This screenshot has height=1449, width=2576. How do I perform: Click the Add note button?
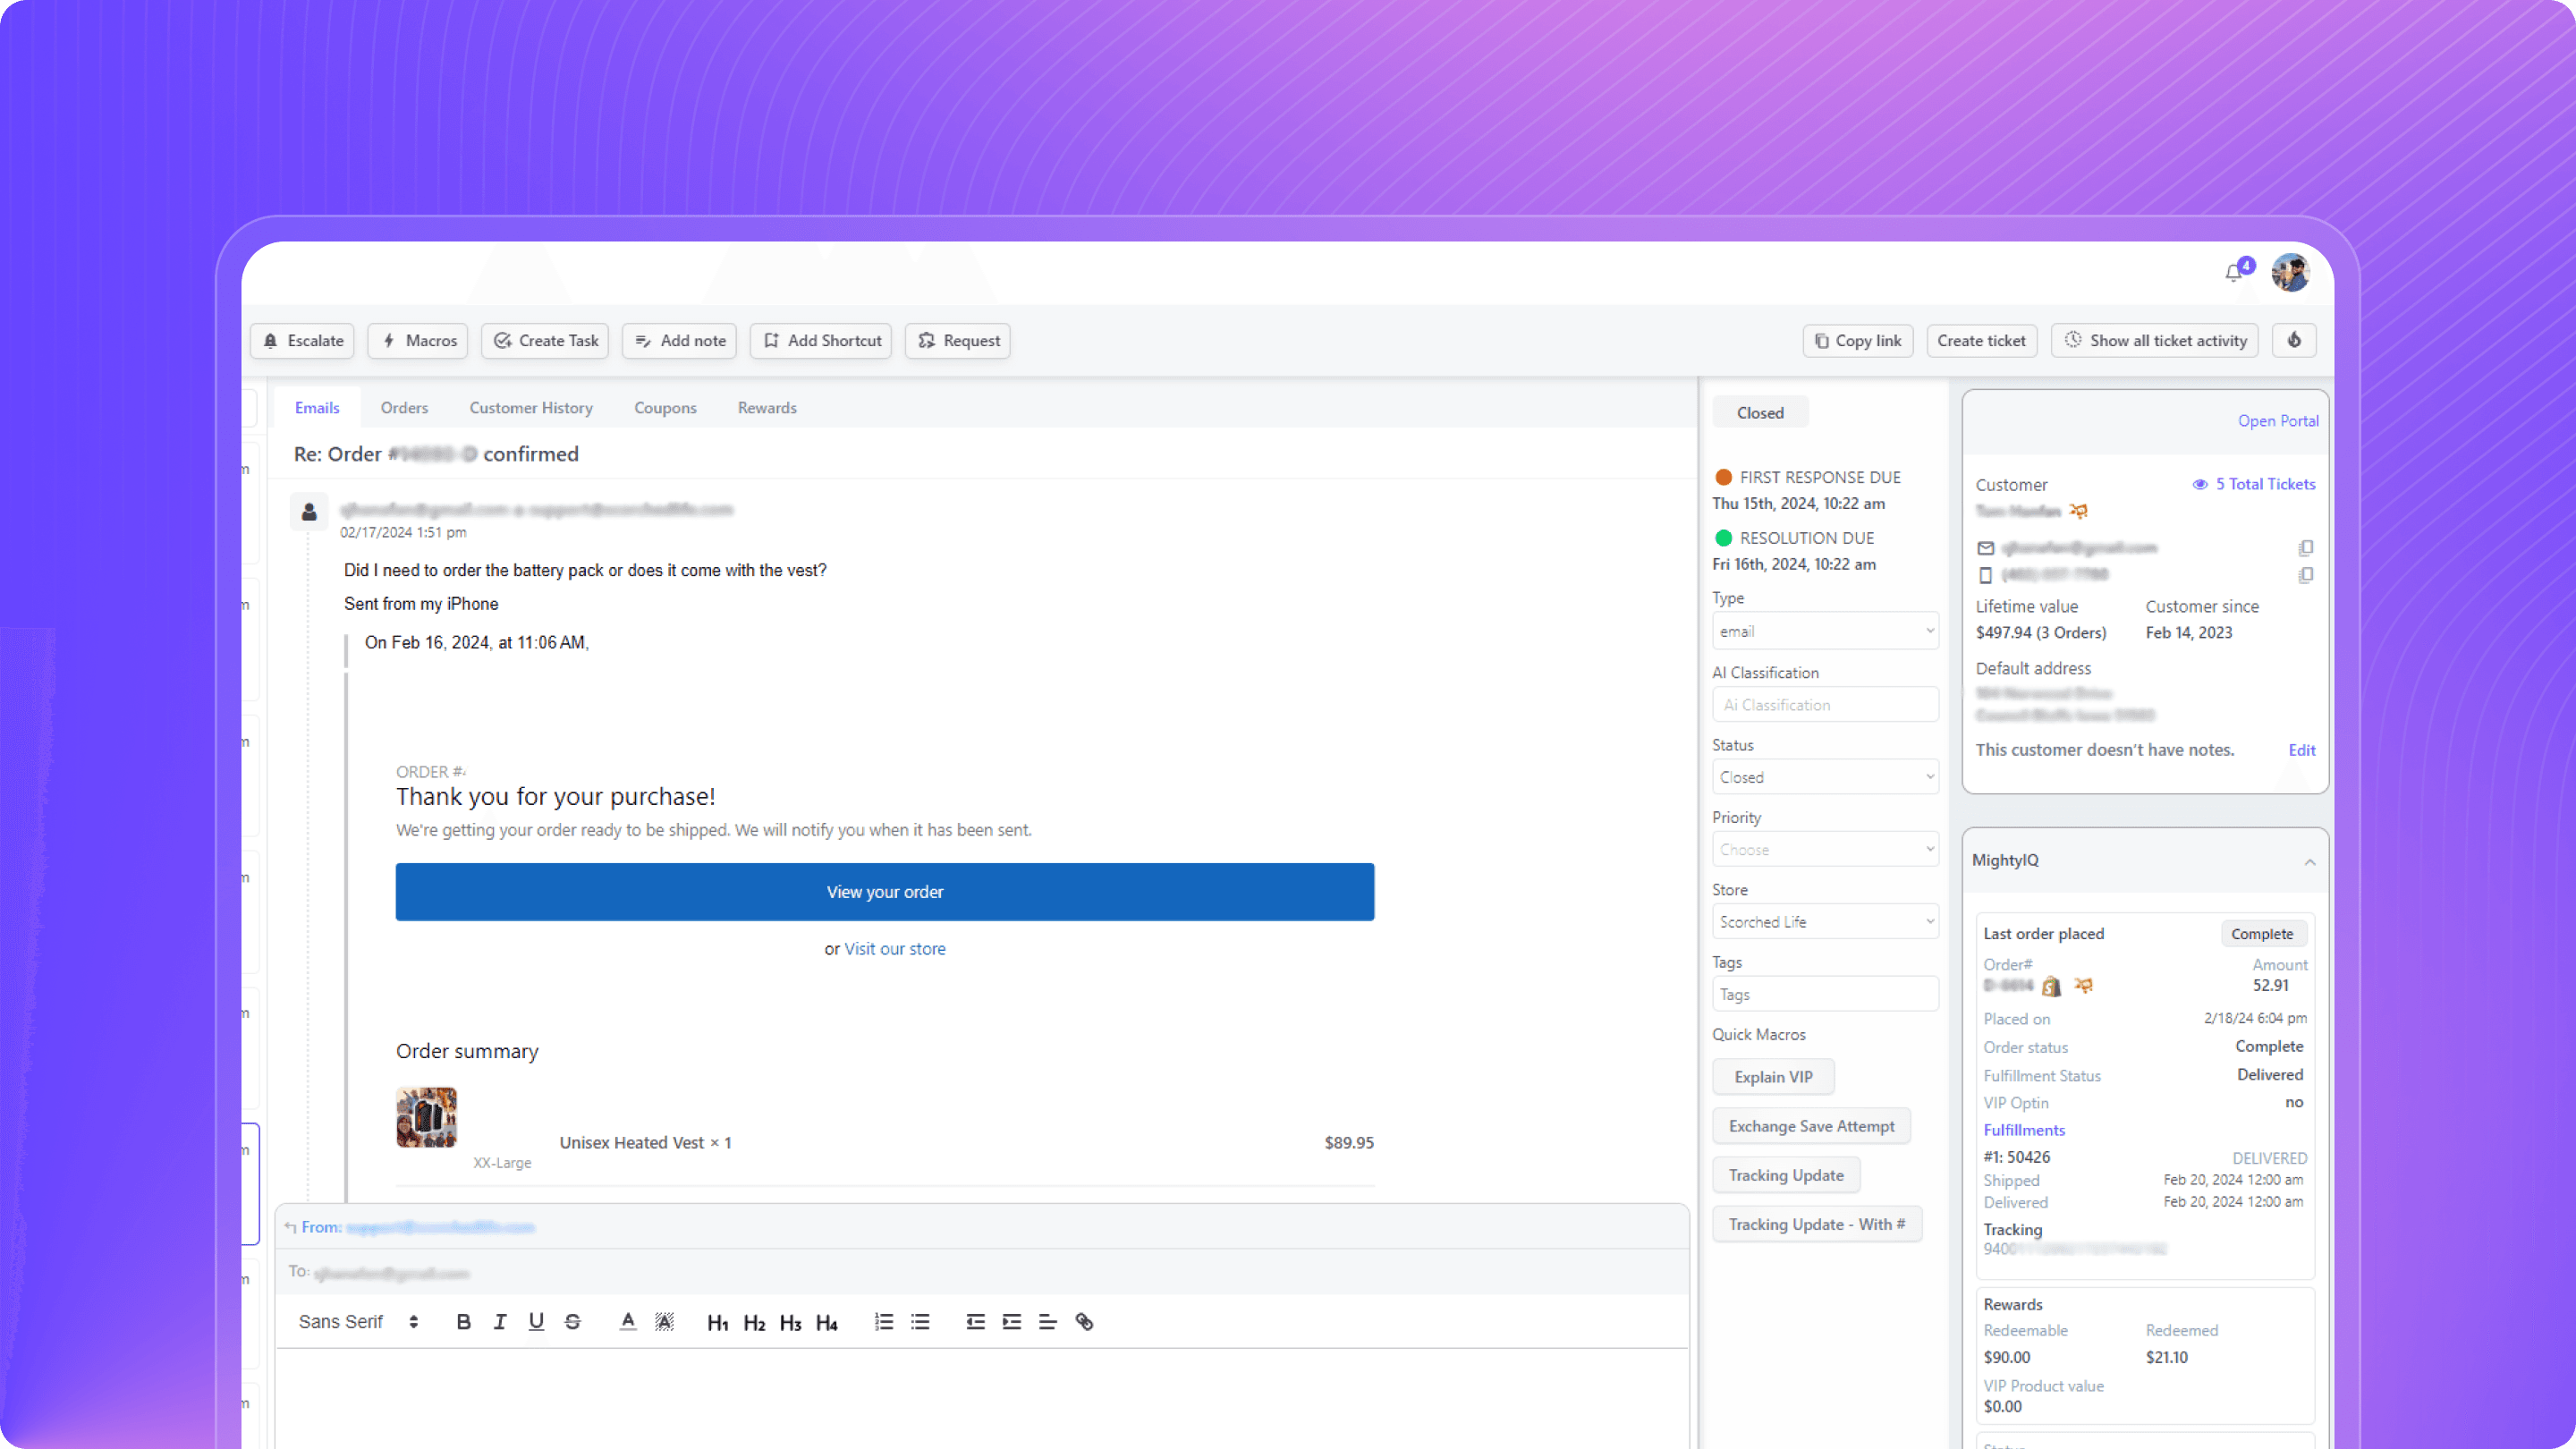[680, 340]
